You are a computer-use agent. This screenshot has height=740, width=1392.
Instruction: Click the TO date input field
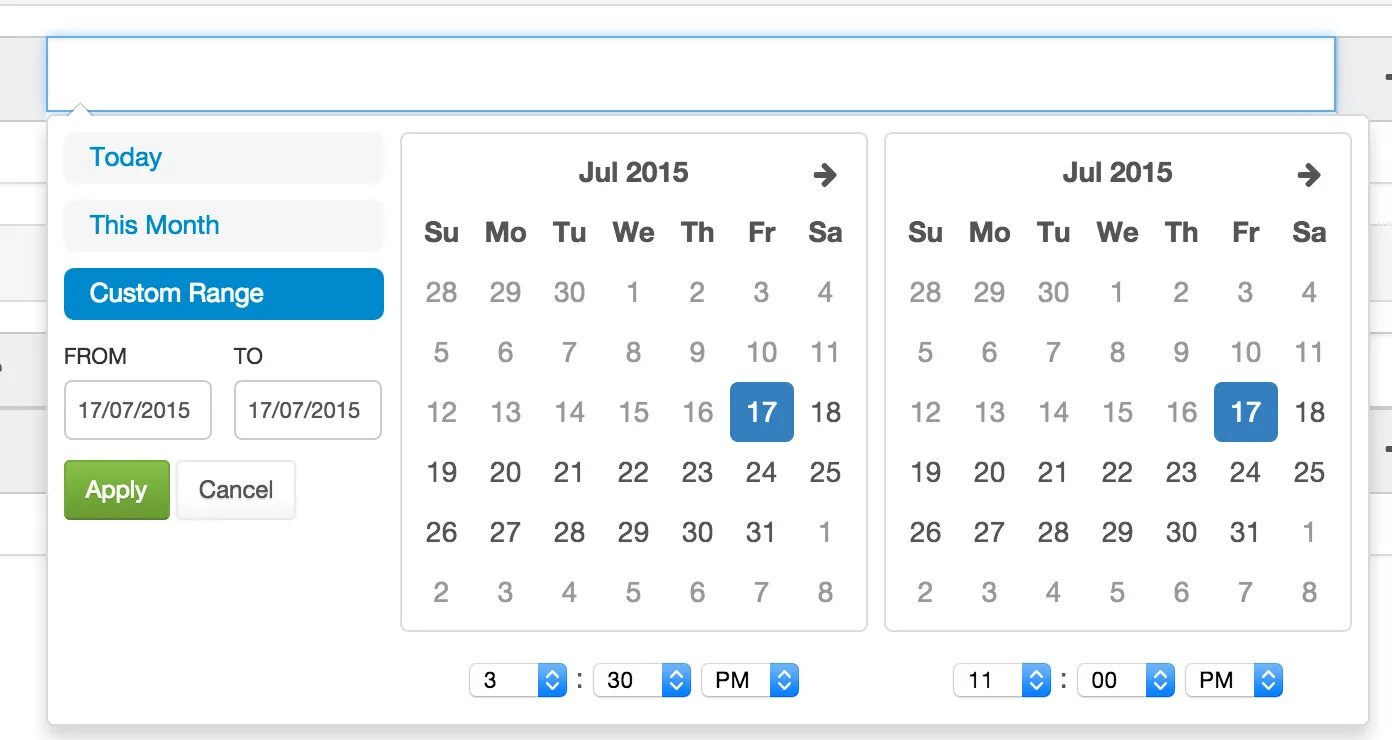(308, 410)
